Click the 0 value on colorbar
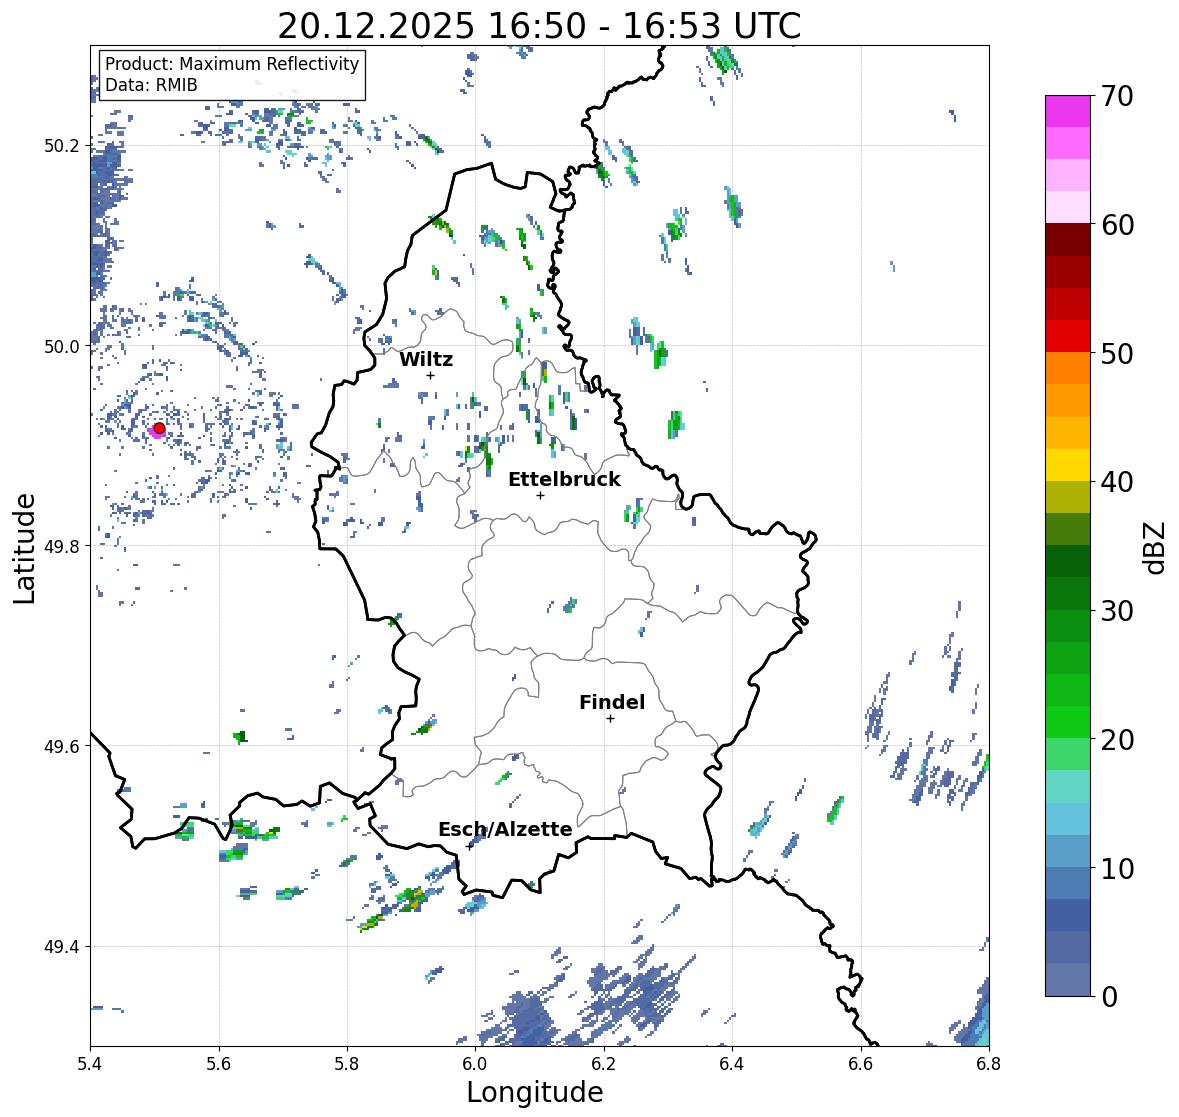Viewport: 1179px width, 1117px height. [1109, 997]
